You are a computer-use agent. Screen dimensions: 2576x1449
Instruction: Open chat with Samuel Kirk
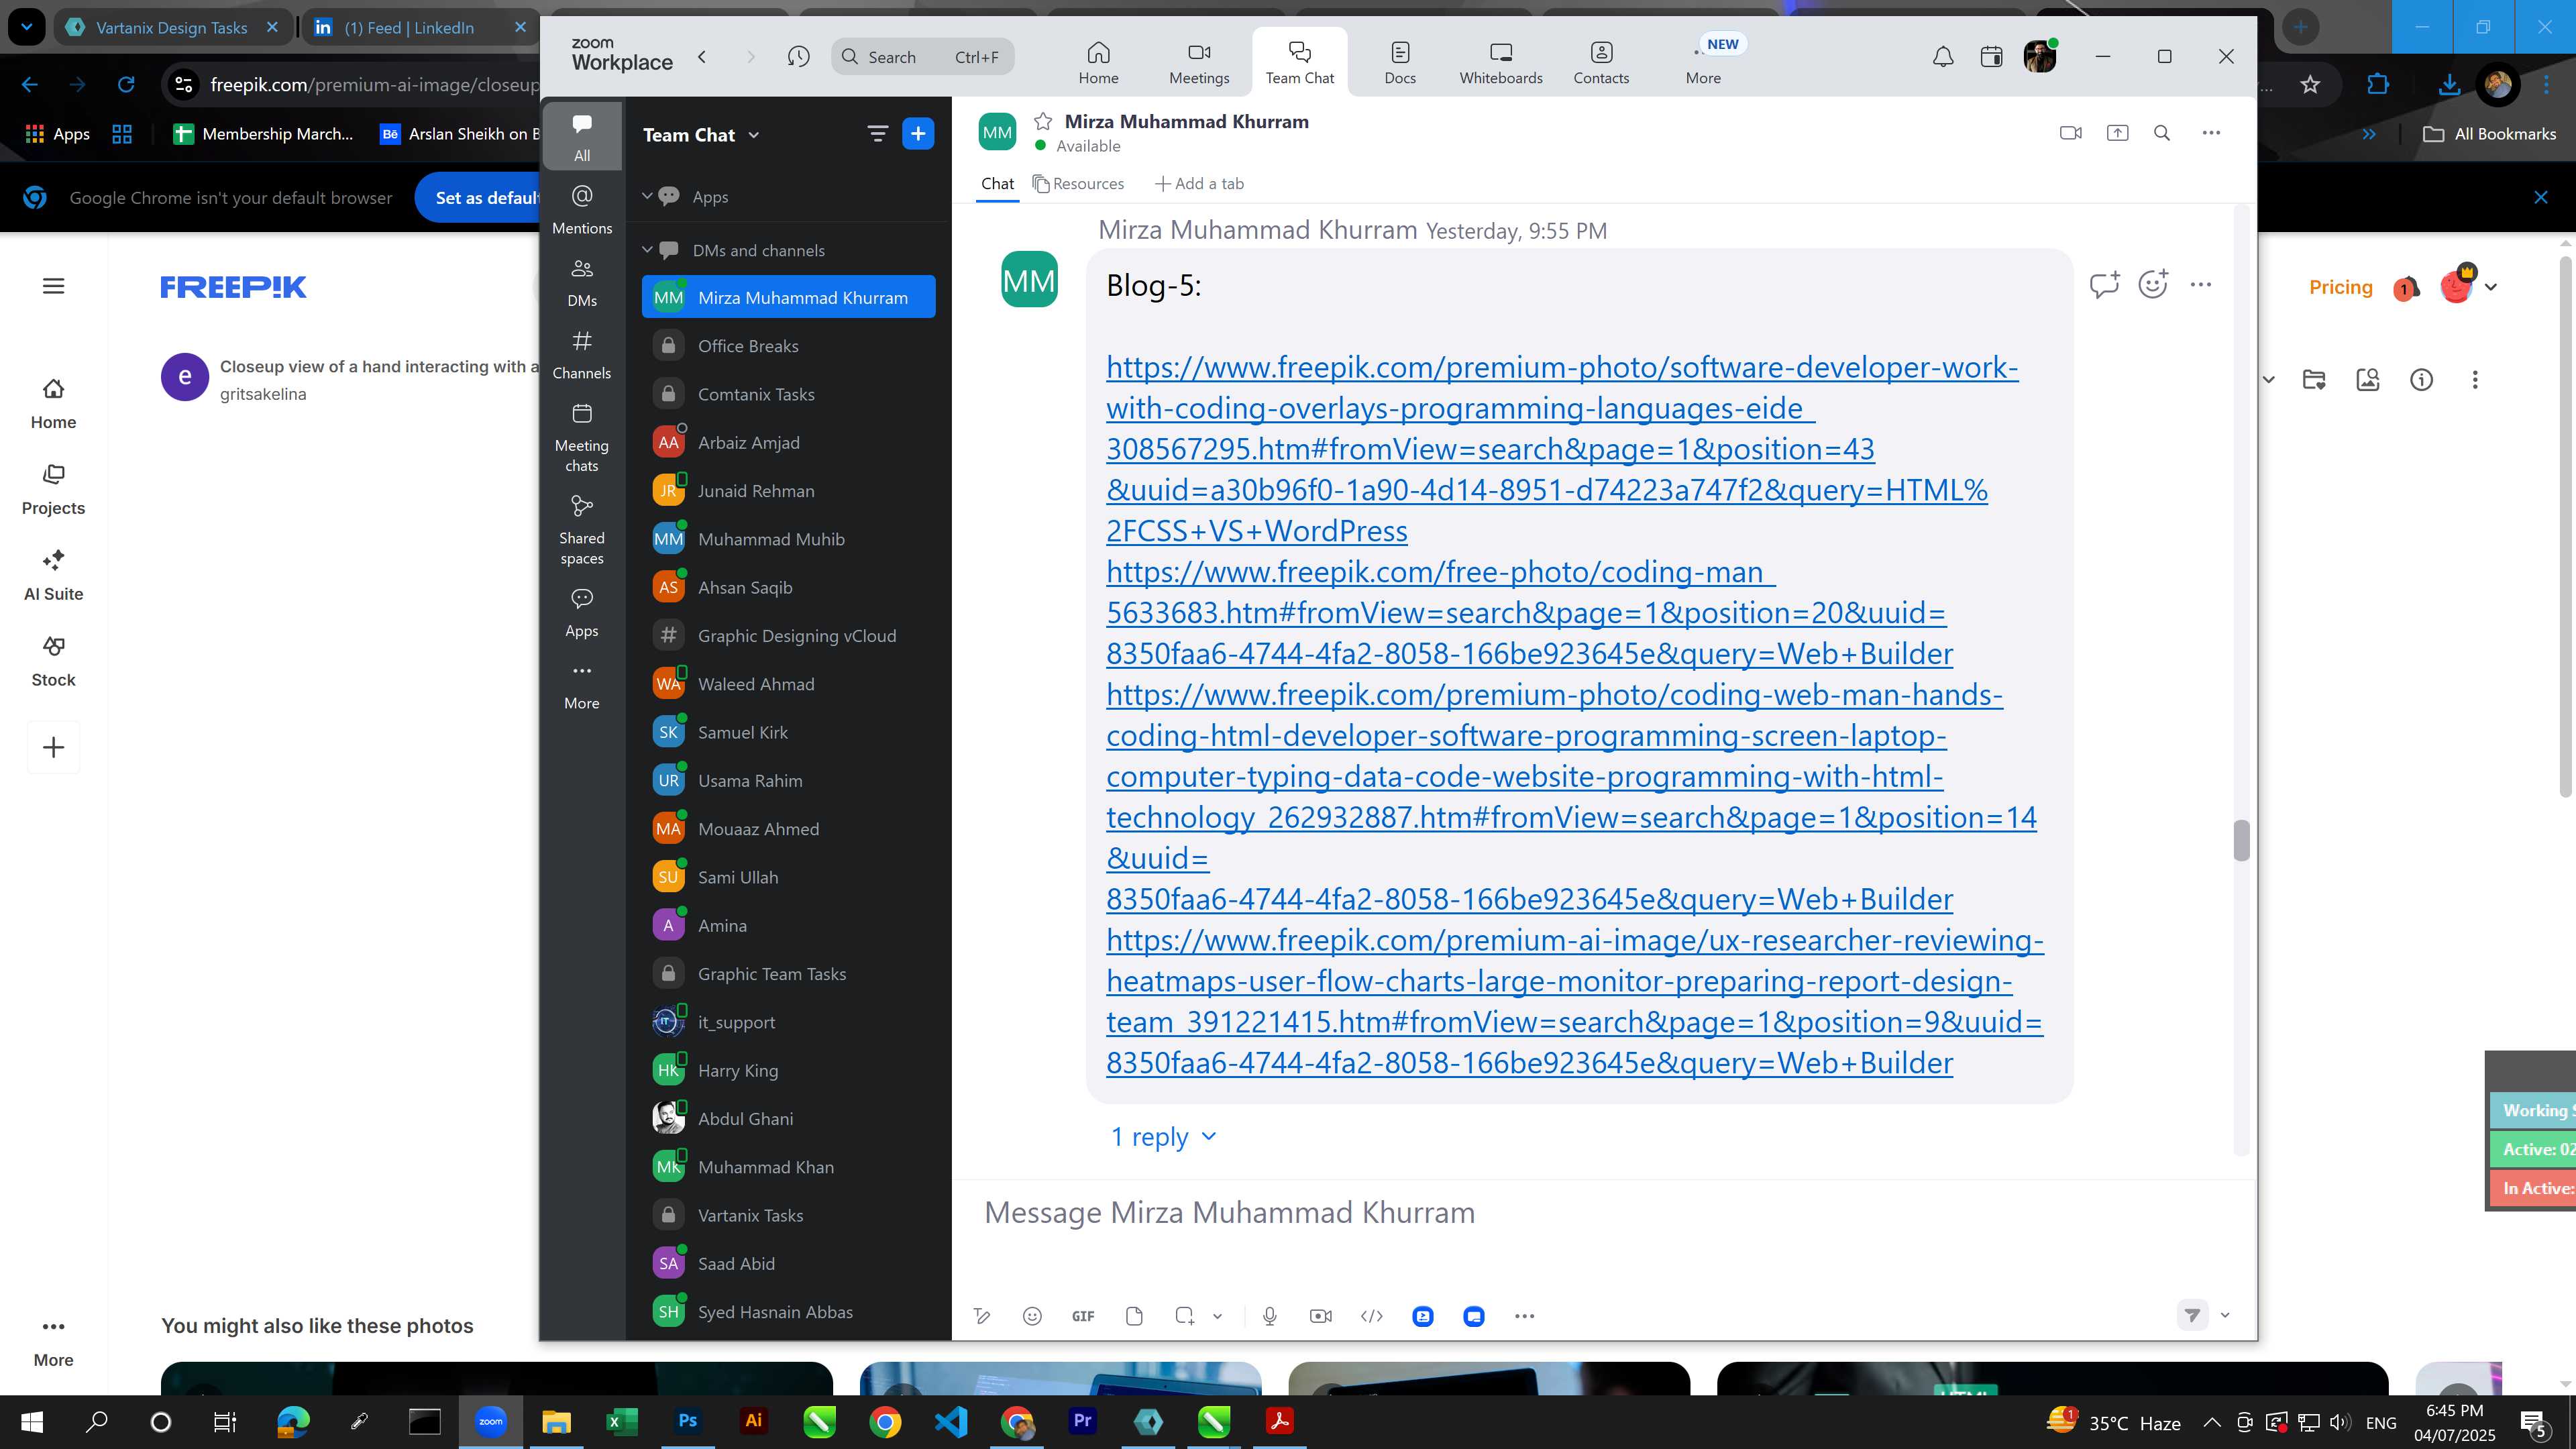coord(788,732)
